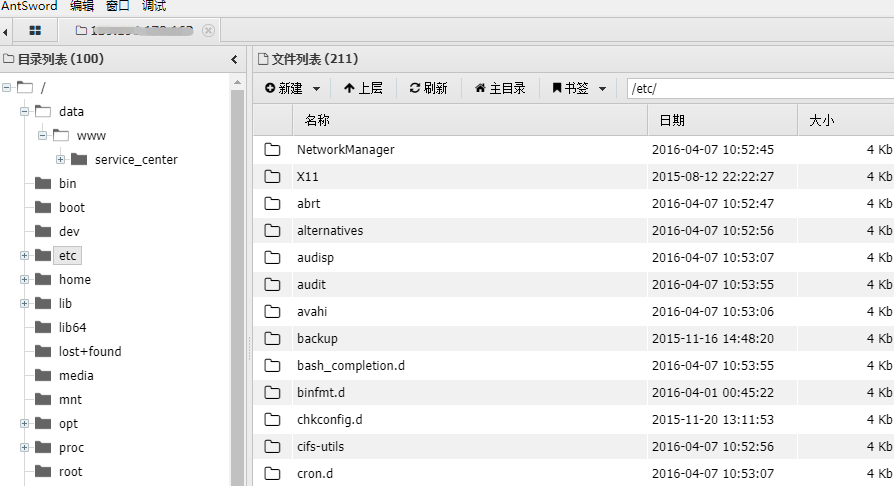
Task: Click the left tab-scroll arrow
Action: click(5, 32)
